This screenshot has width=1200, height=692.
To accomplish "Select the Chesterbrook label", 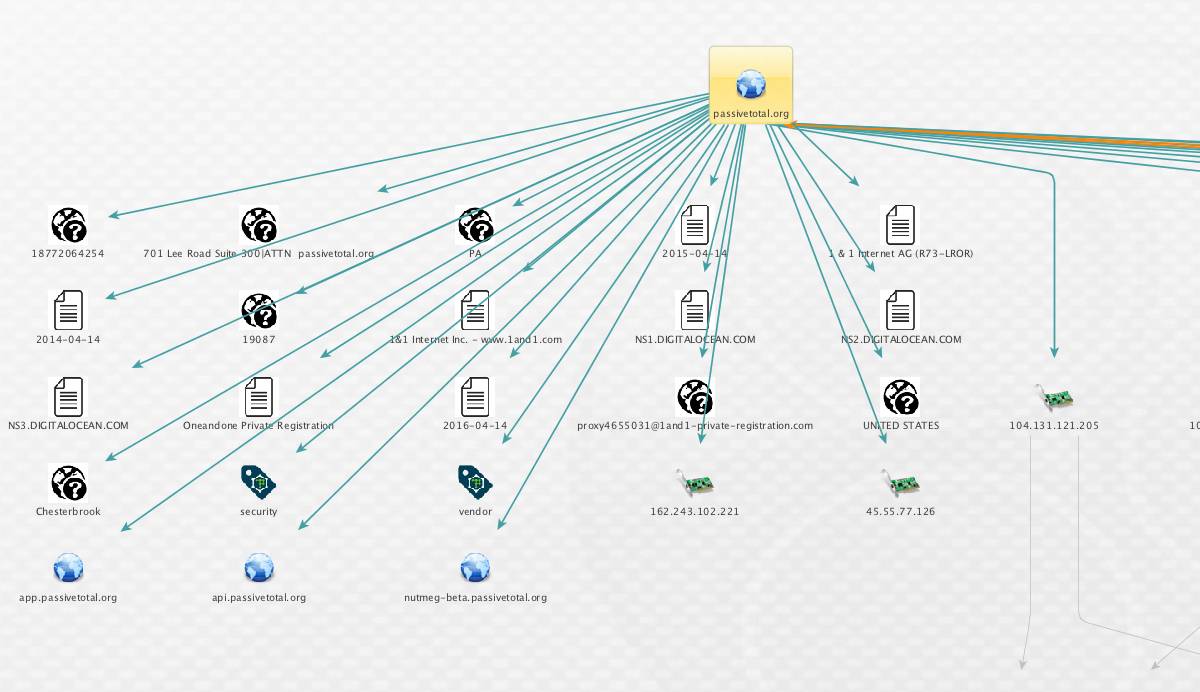I will pyautogui.click(x=68, y=512).
